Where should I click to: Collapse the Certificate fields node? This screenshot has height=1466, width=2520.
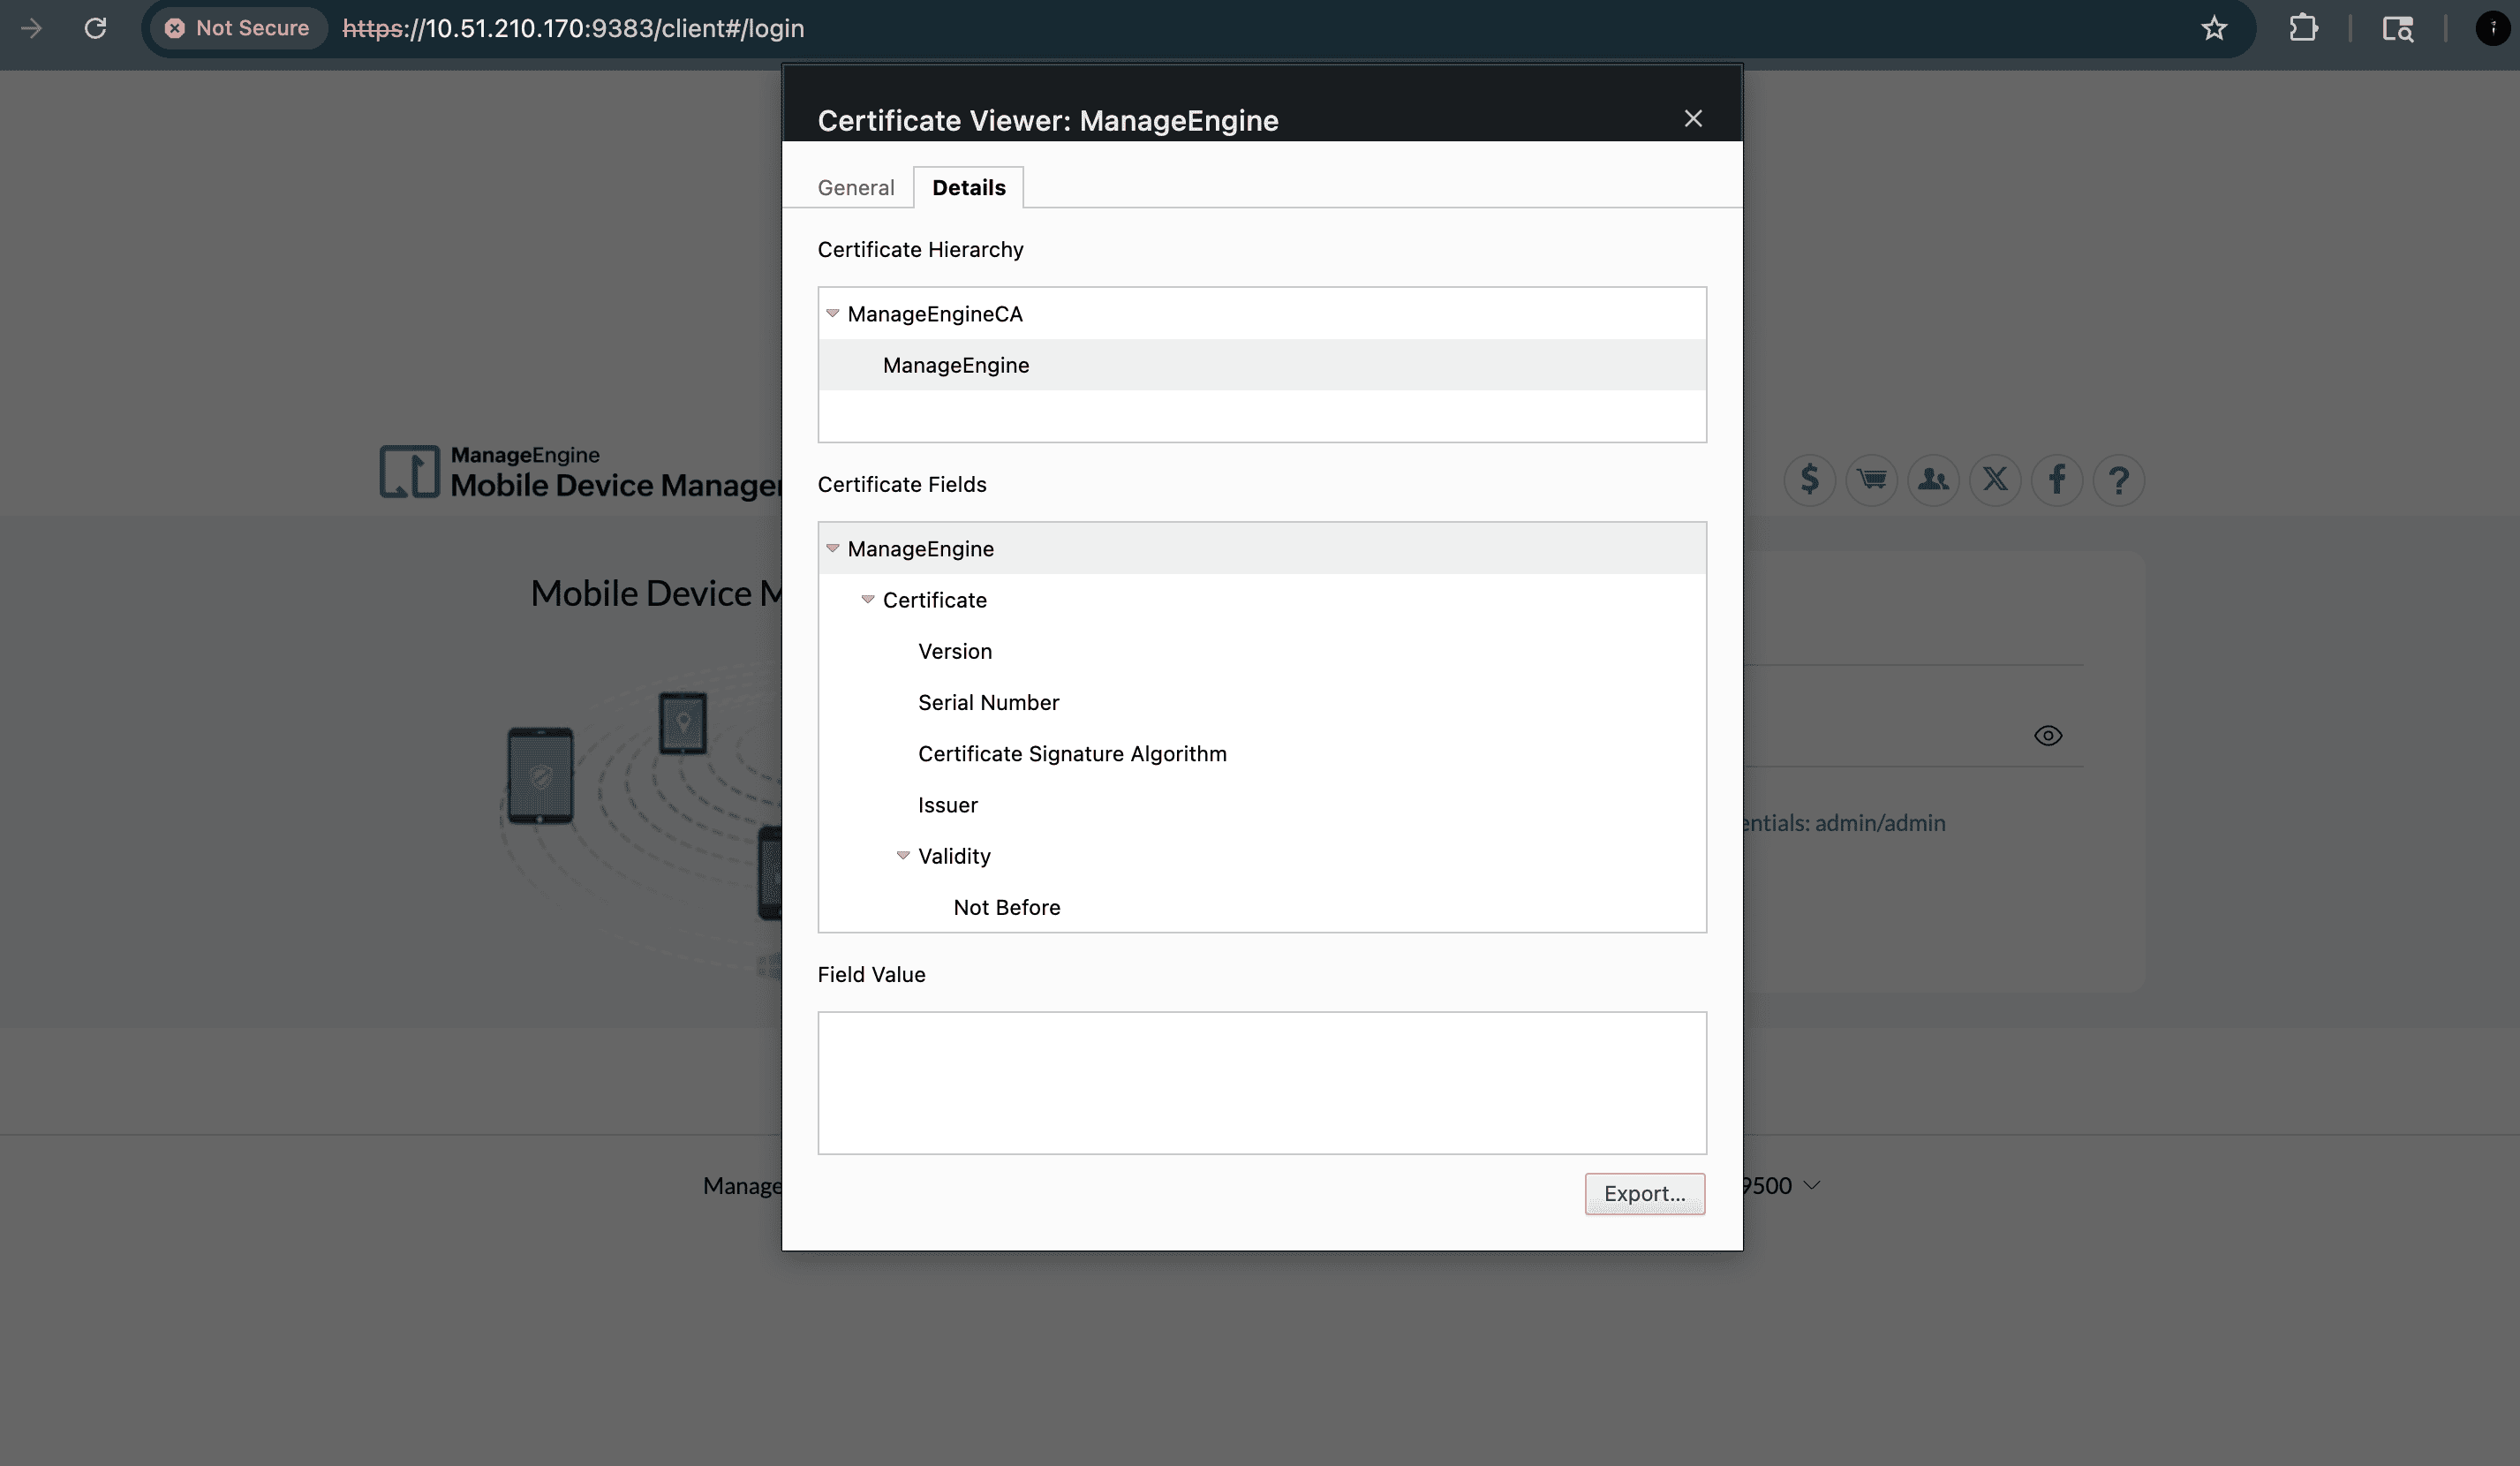click(x=868, y=600)
